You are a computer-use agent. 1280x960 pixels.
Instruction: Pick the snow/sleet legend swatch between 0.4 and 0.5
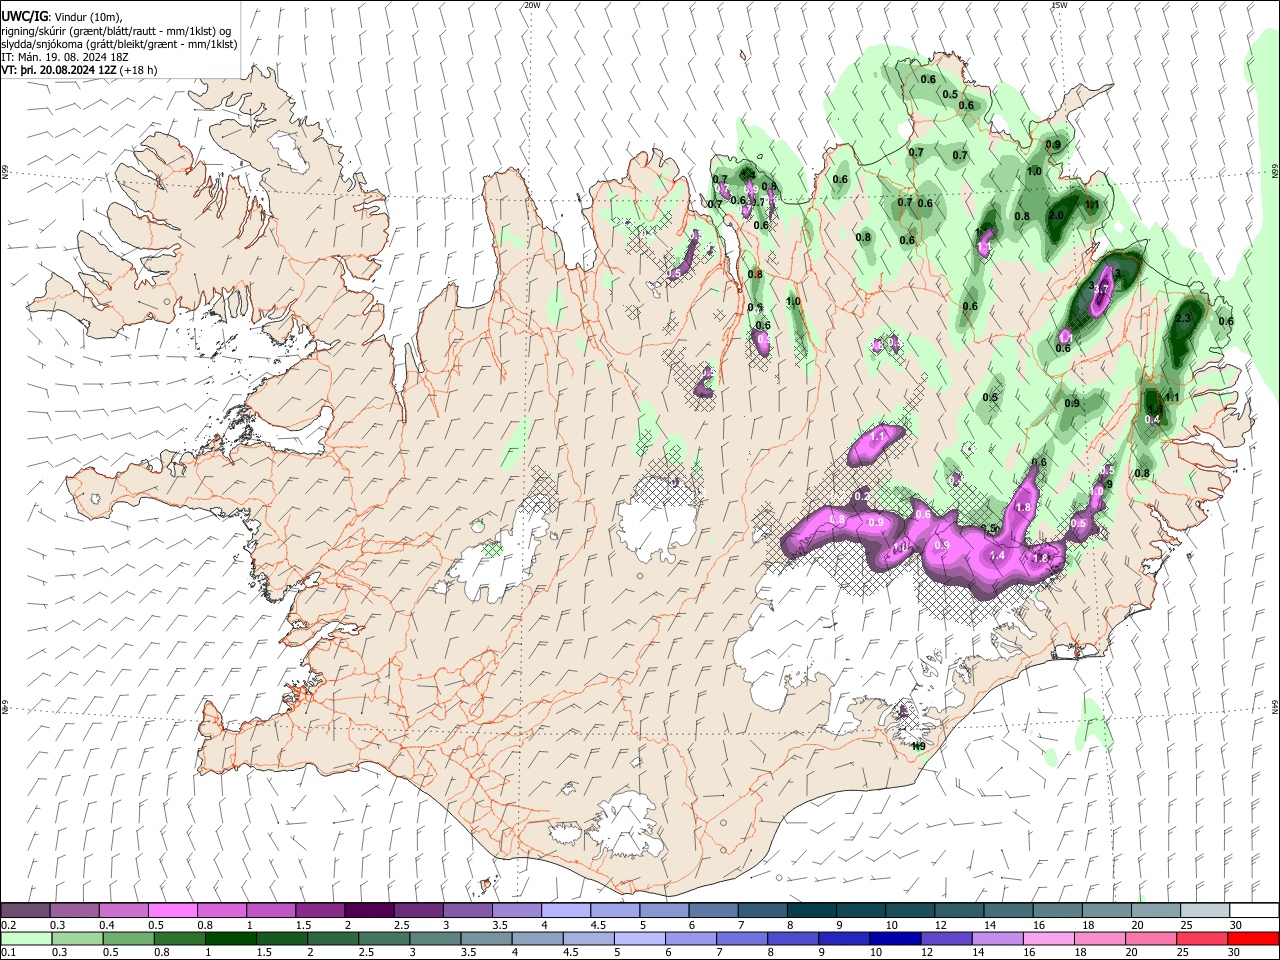click(123, 911)
